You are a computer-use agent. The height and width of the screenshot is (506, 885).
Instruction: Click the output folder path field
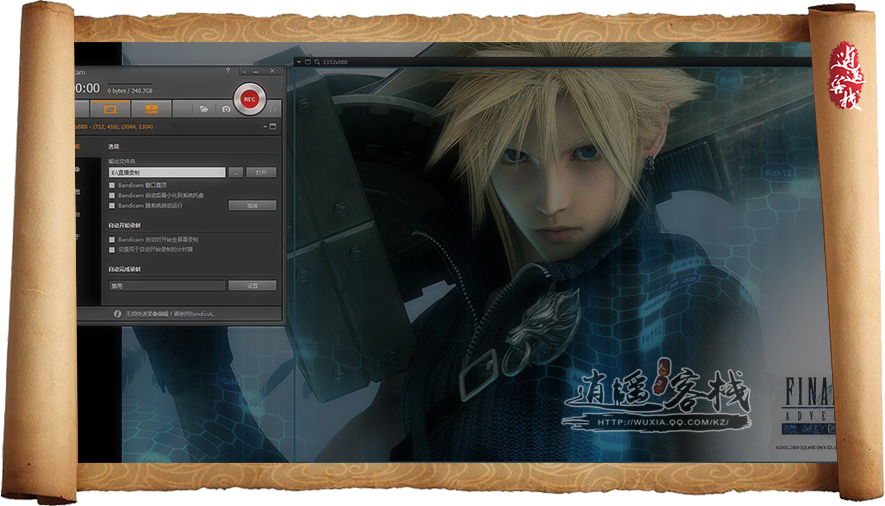coord(167,173)
